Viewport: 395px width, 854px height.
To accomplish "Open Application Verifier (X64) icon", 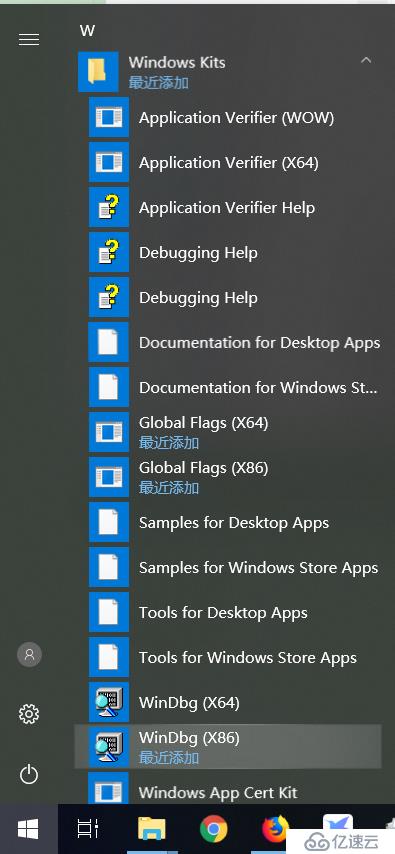I will 109,162.
